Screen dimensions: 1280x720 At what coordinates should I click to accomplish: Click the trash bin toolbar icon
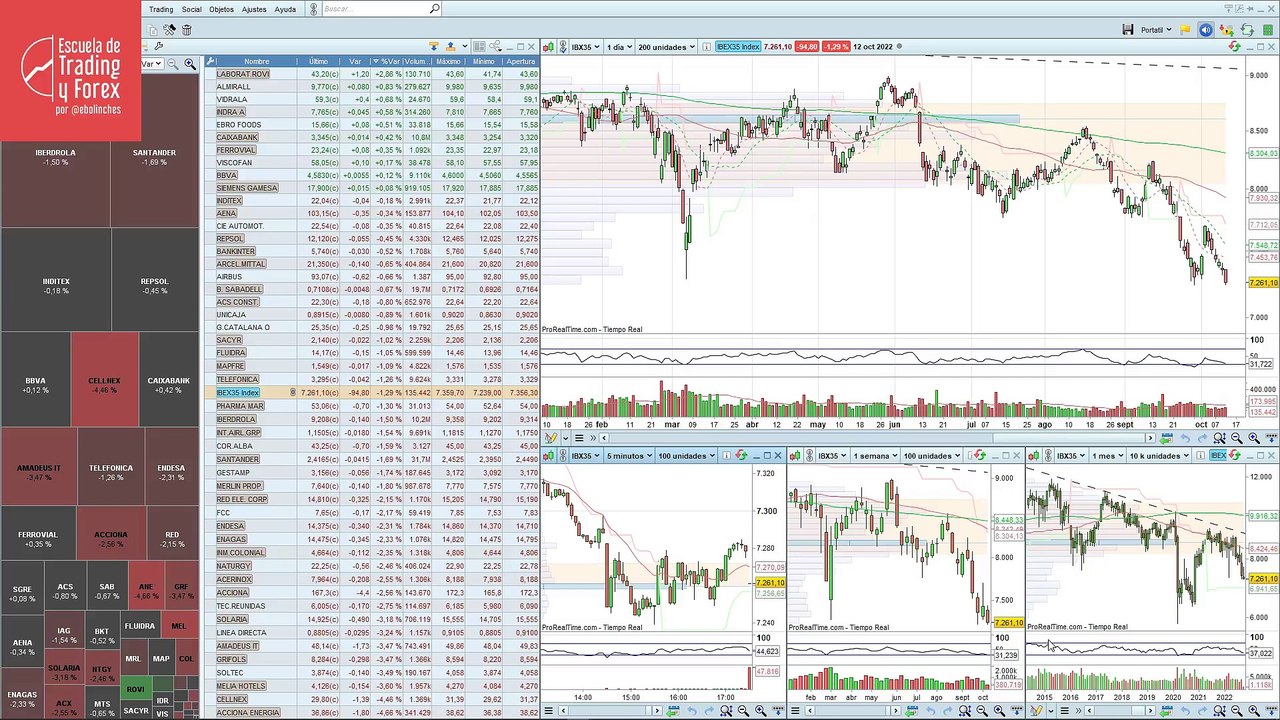pyautogui.click(x=186, y=30)
